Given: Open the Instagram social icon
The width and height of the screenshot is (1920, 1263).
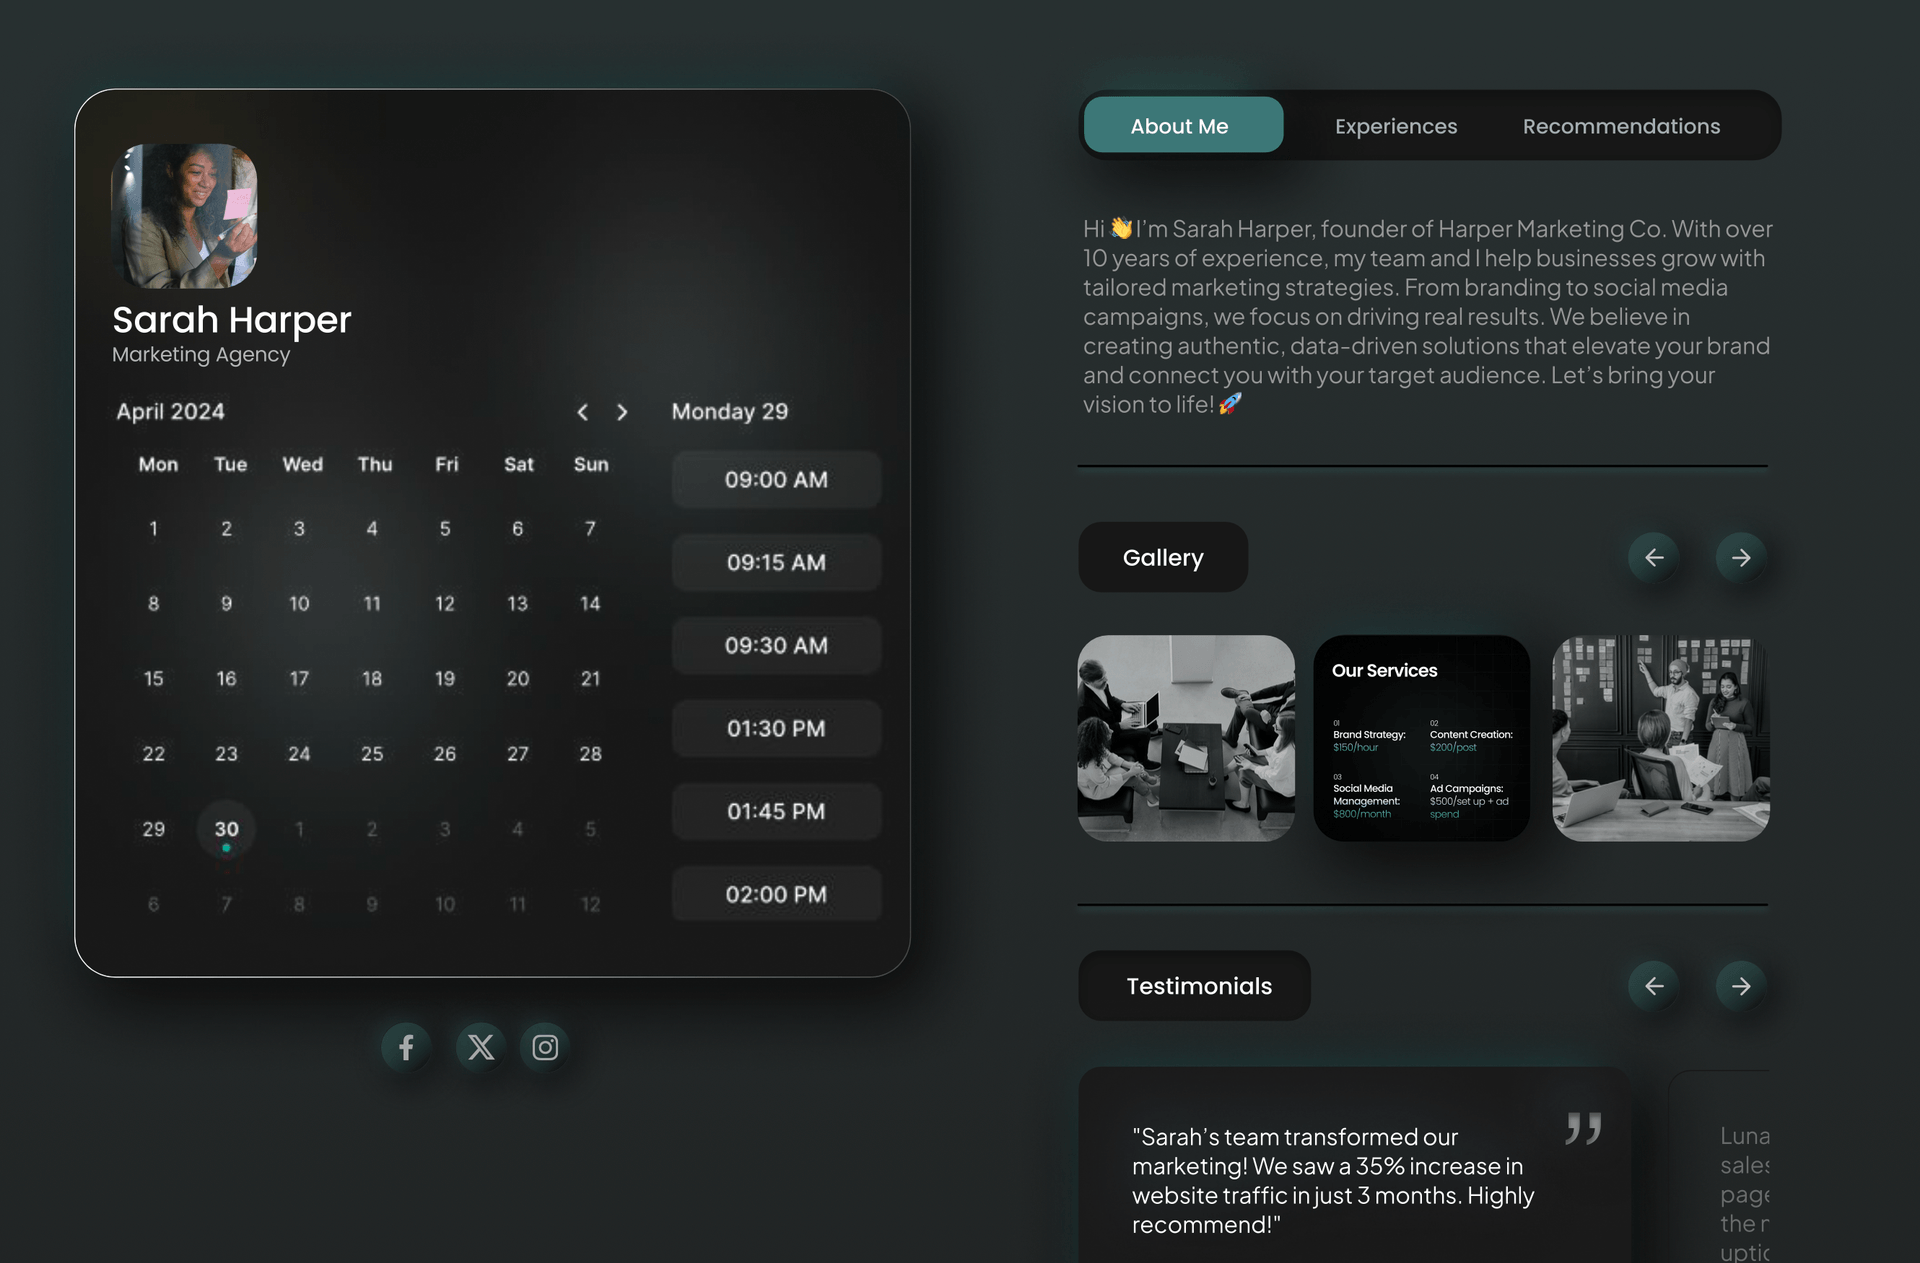Looking at the screenshot, I should pos(545,1047).
